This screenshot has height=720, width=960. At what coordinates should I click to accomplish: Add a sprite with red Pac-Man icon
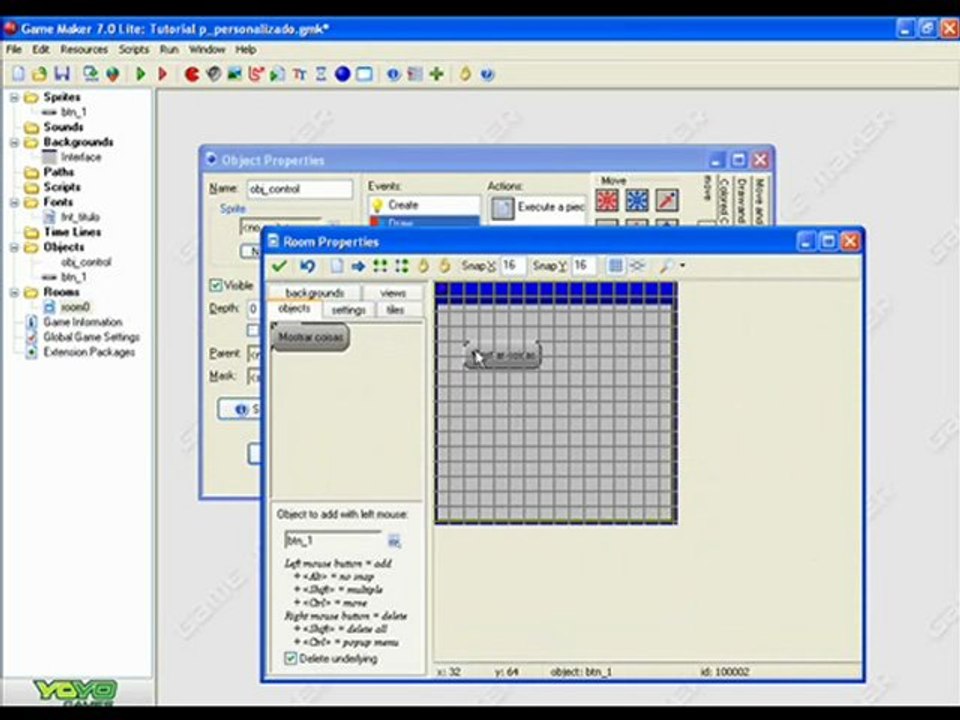[x=192, y=74]
